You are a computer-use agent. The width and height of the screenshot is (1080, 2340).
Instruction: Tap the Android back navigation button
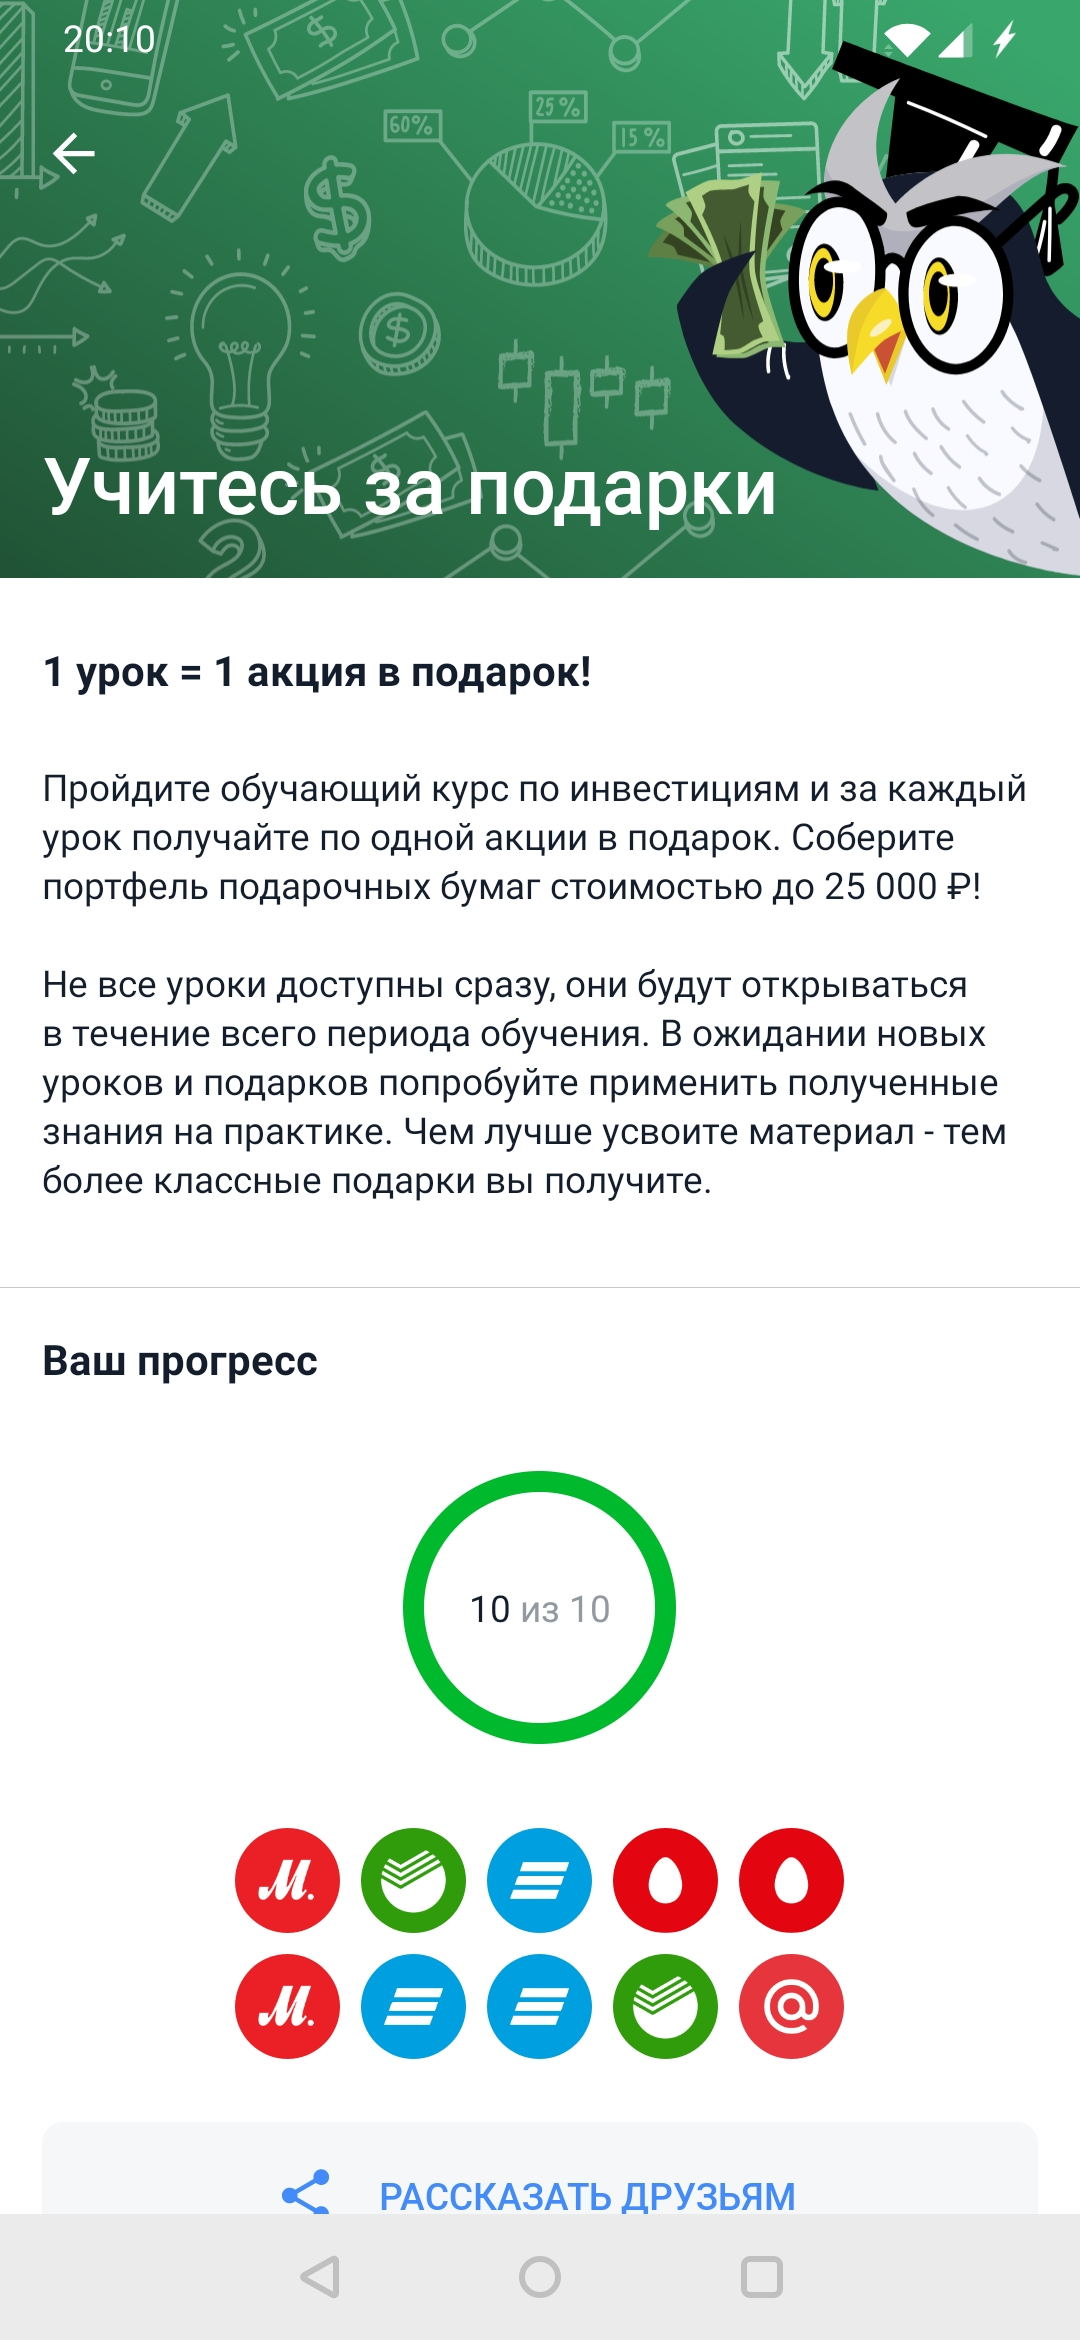320,2277
